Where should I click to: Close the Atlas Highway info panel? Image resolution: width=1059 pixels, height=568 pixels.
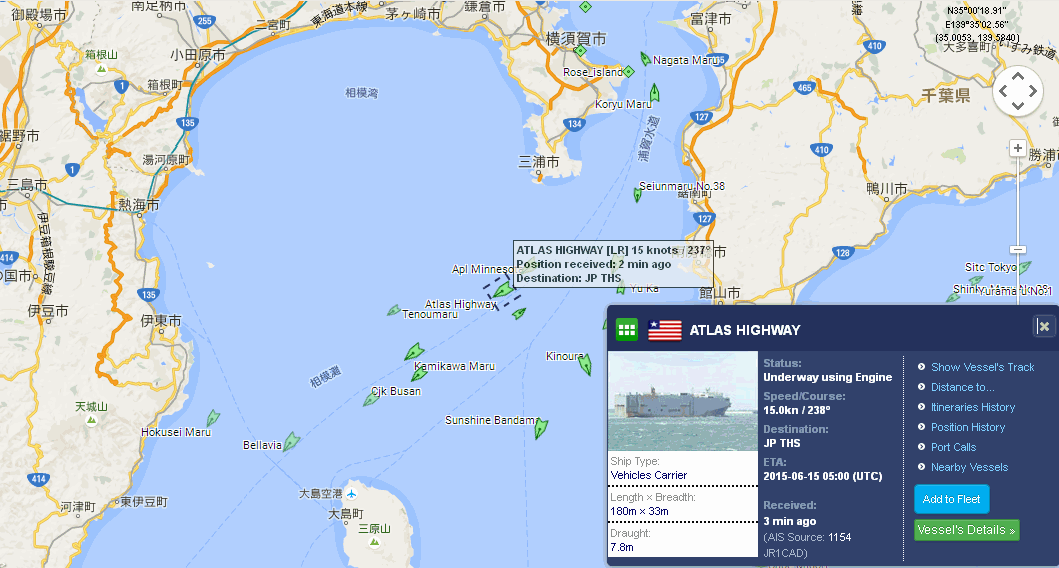coord(1043,327)
